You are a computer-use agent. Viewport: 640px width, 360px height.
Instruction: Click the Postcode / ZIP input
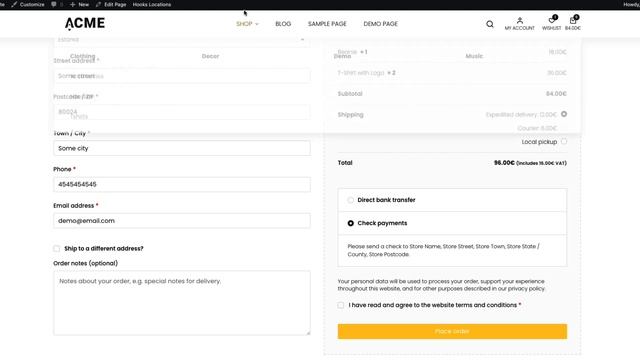pyautogui.click(x=182, y=112)
